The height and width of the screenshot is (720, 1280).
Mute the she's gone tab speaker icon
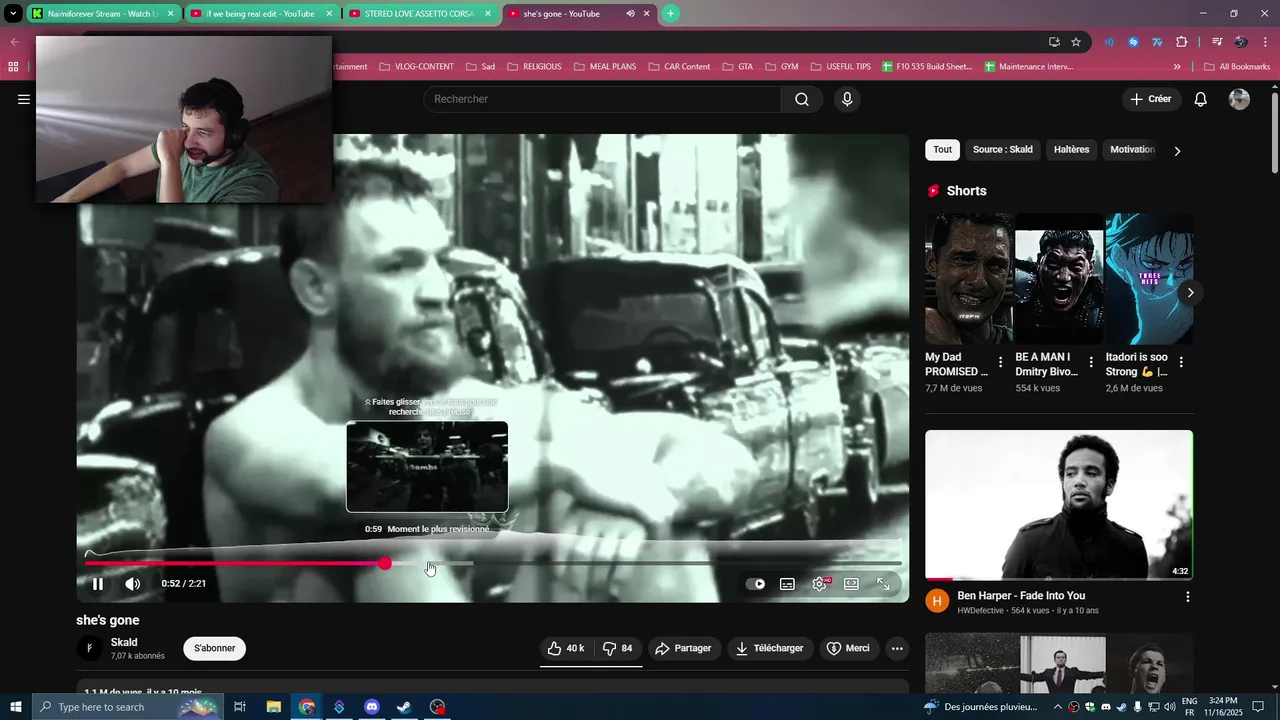(630, 14)
